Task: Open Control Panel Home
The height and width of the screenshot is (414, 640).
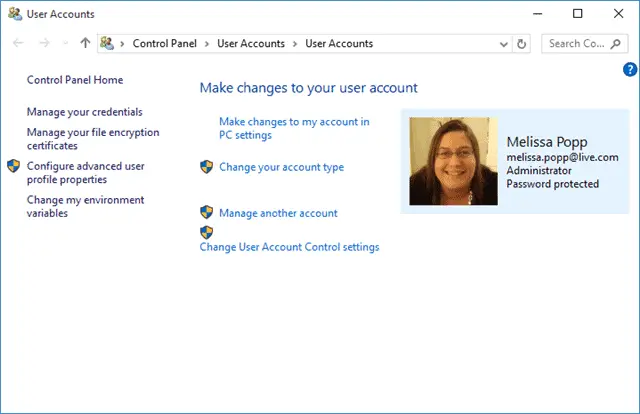Action: click(75, 80)
